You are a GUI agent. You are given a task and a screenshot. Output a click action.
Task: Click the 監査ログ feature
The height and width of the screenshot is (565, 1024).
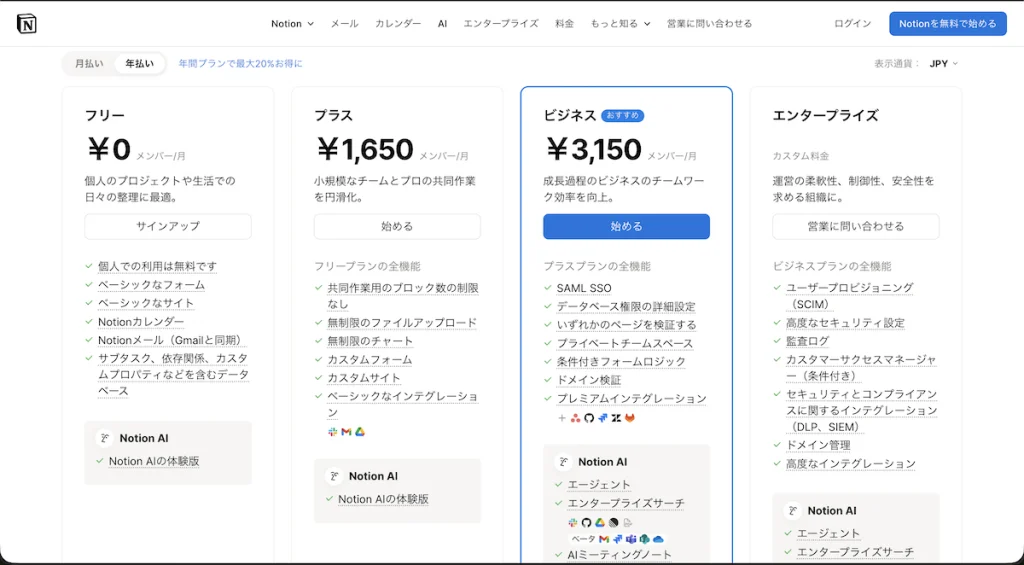pyautogui.click(x=808, y=341)
